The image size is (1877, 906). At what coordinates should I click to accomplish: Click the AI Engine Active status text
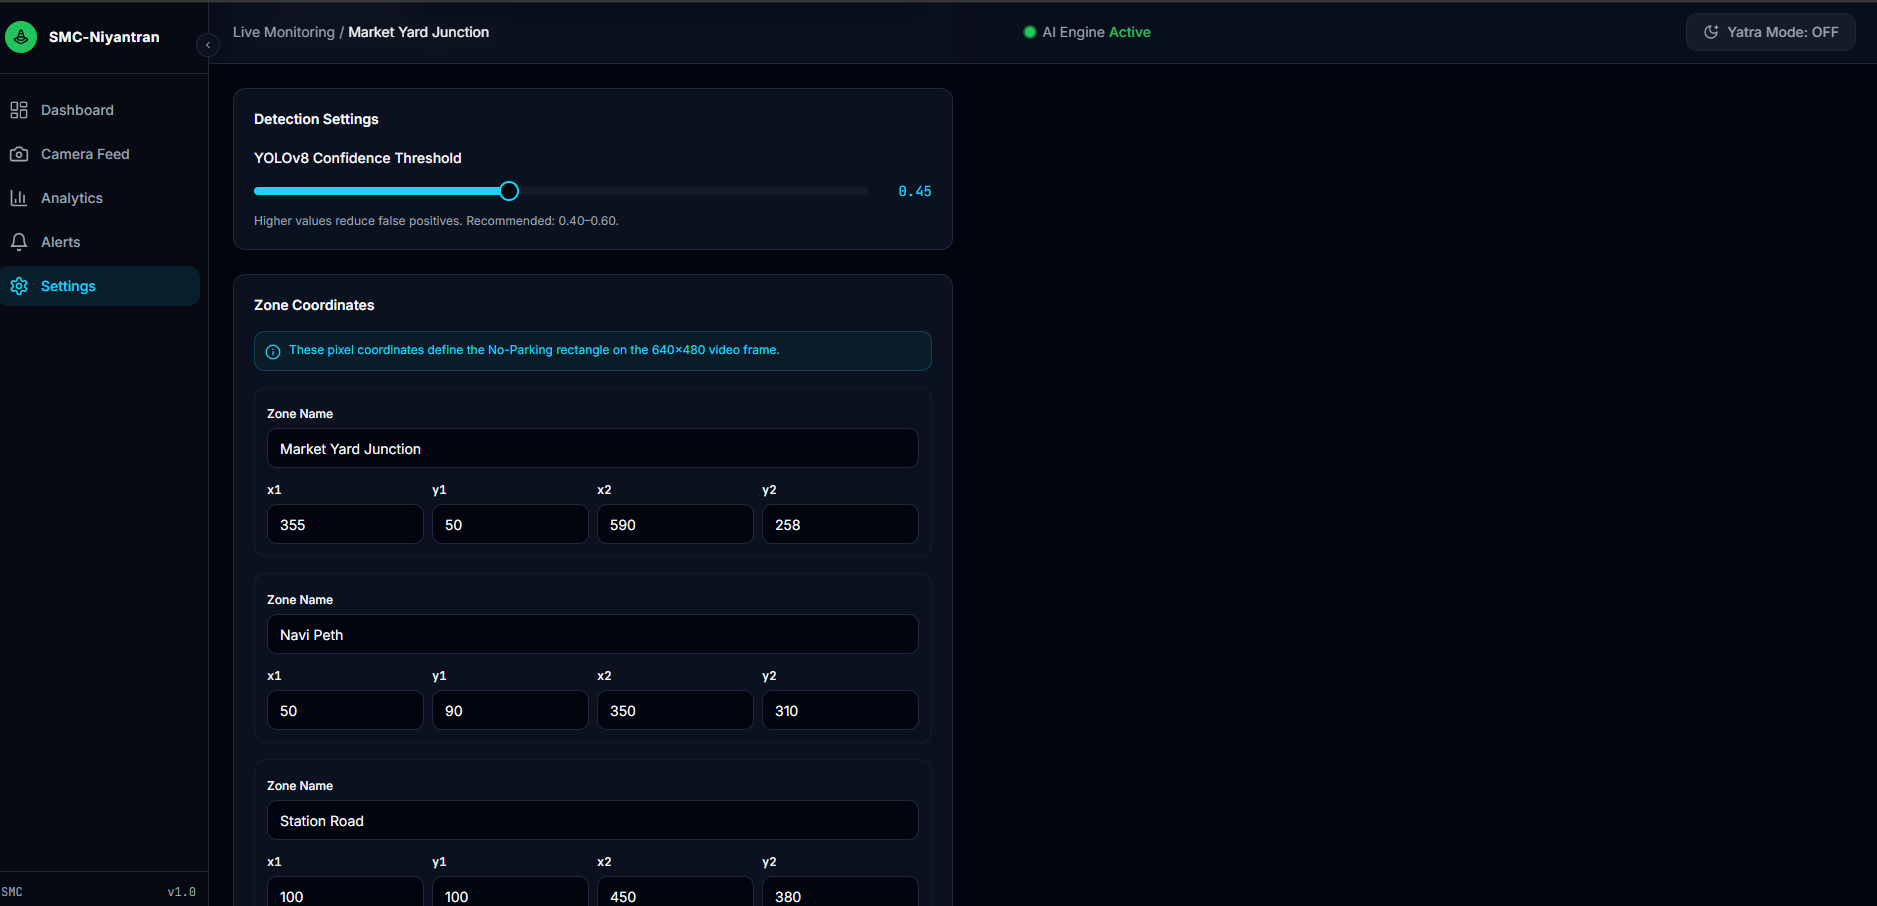tap(1096, 32)
